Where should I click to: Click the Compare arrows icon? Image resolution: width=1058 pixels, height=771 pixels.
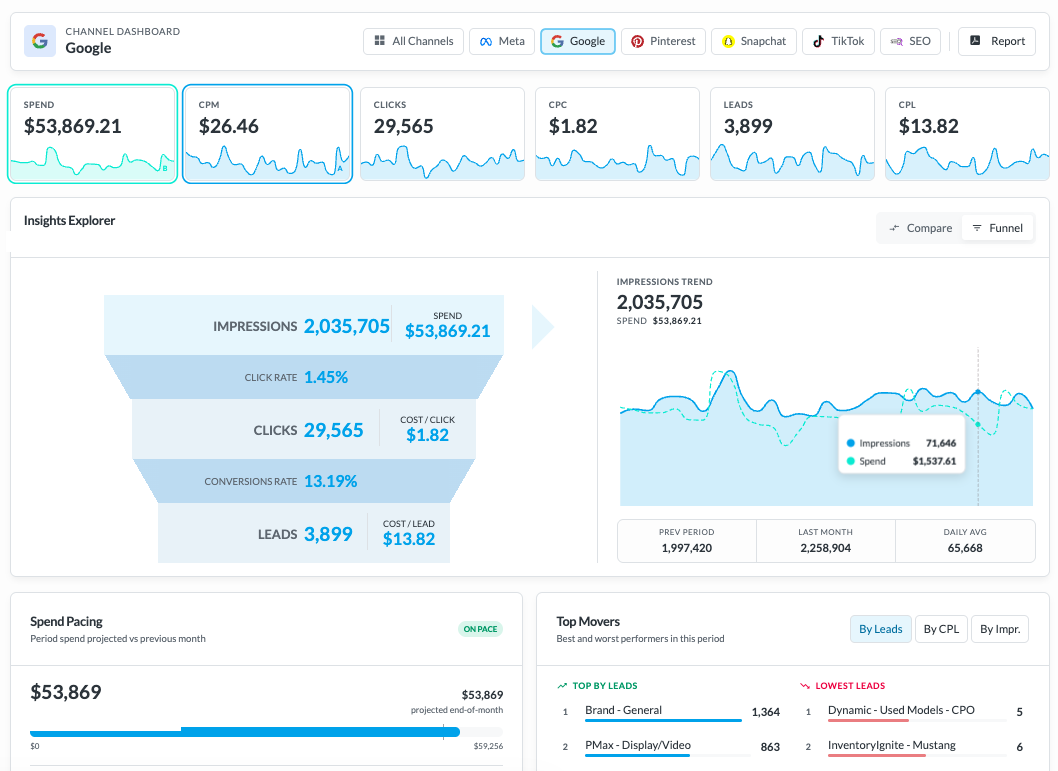894,228
